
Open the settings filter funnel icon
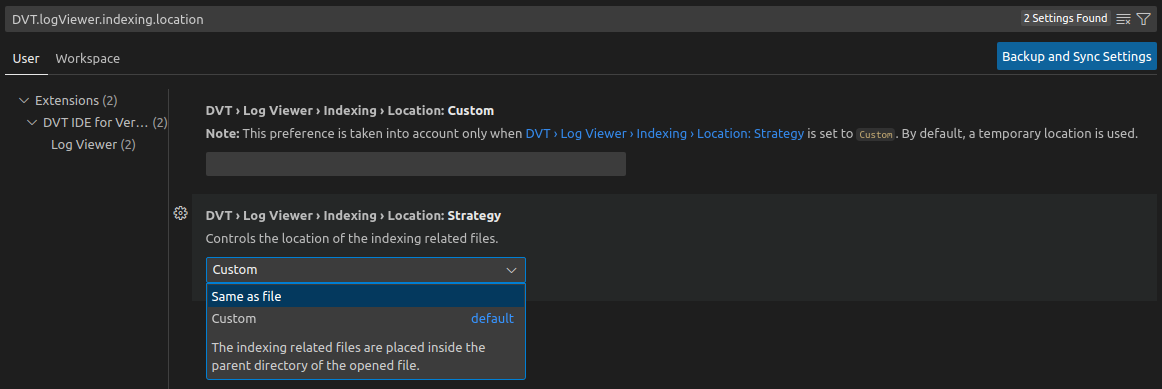(x=1143, y=19)
